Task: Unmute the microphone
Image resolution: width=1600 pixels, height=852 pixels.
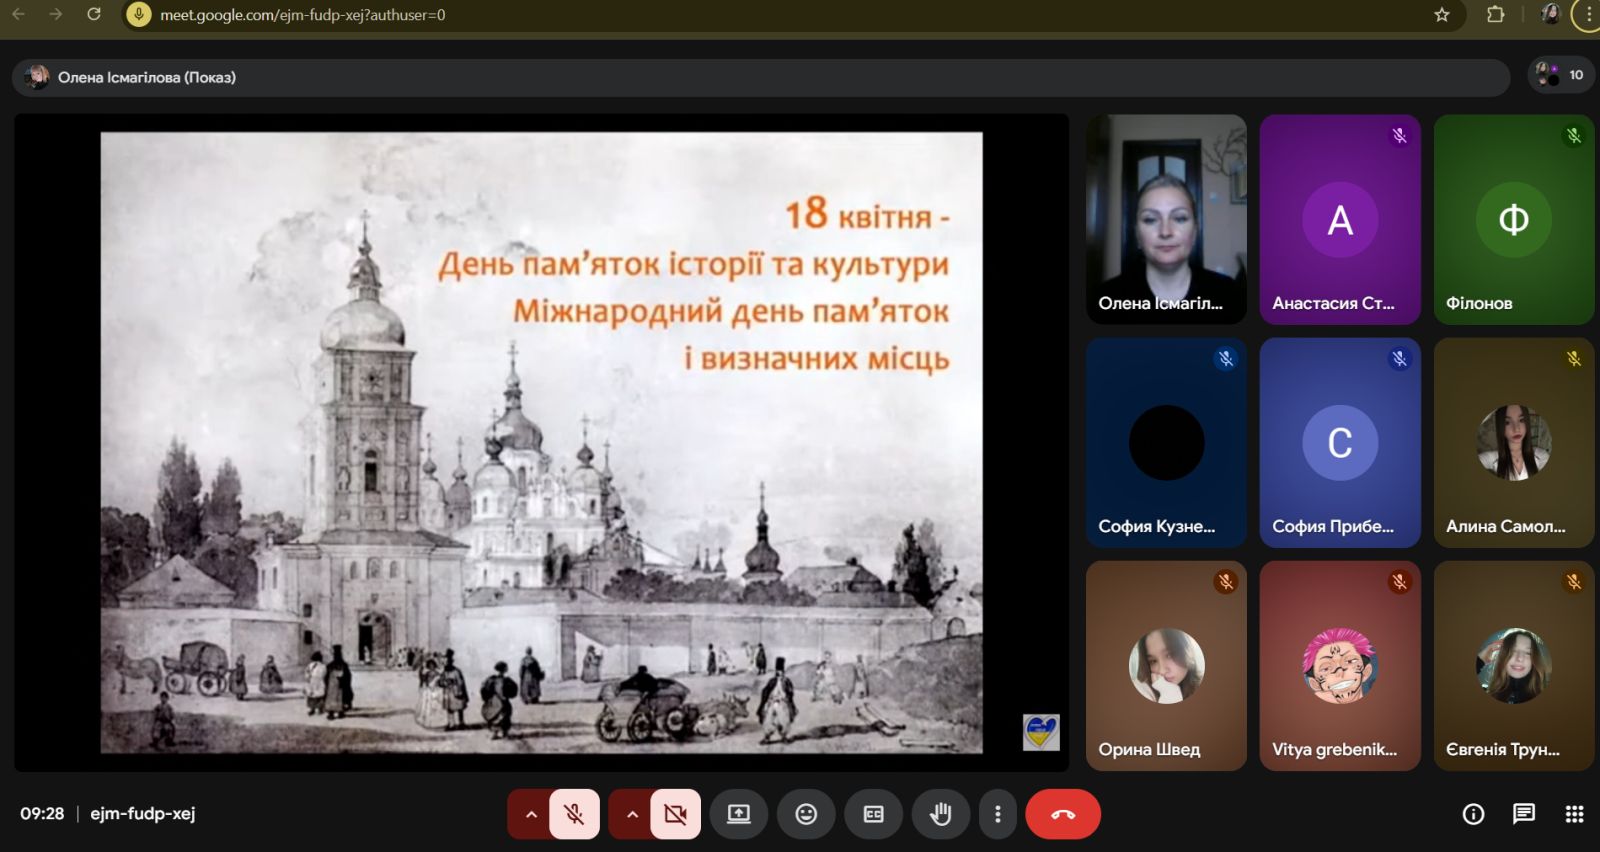Action: click(x=574, y=814)
